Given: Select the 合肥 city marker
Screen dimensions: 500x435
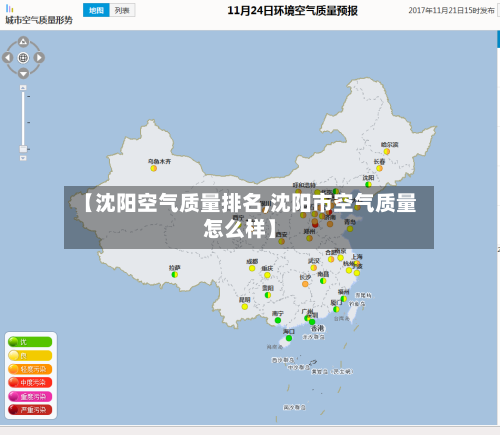Looking at the screenshot, I should [331, 259].
